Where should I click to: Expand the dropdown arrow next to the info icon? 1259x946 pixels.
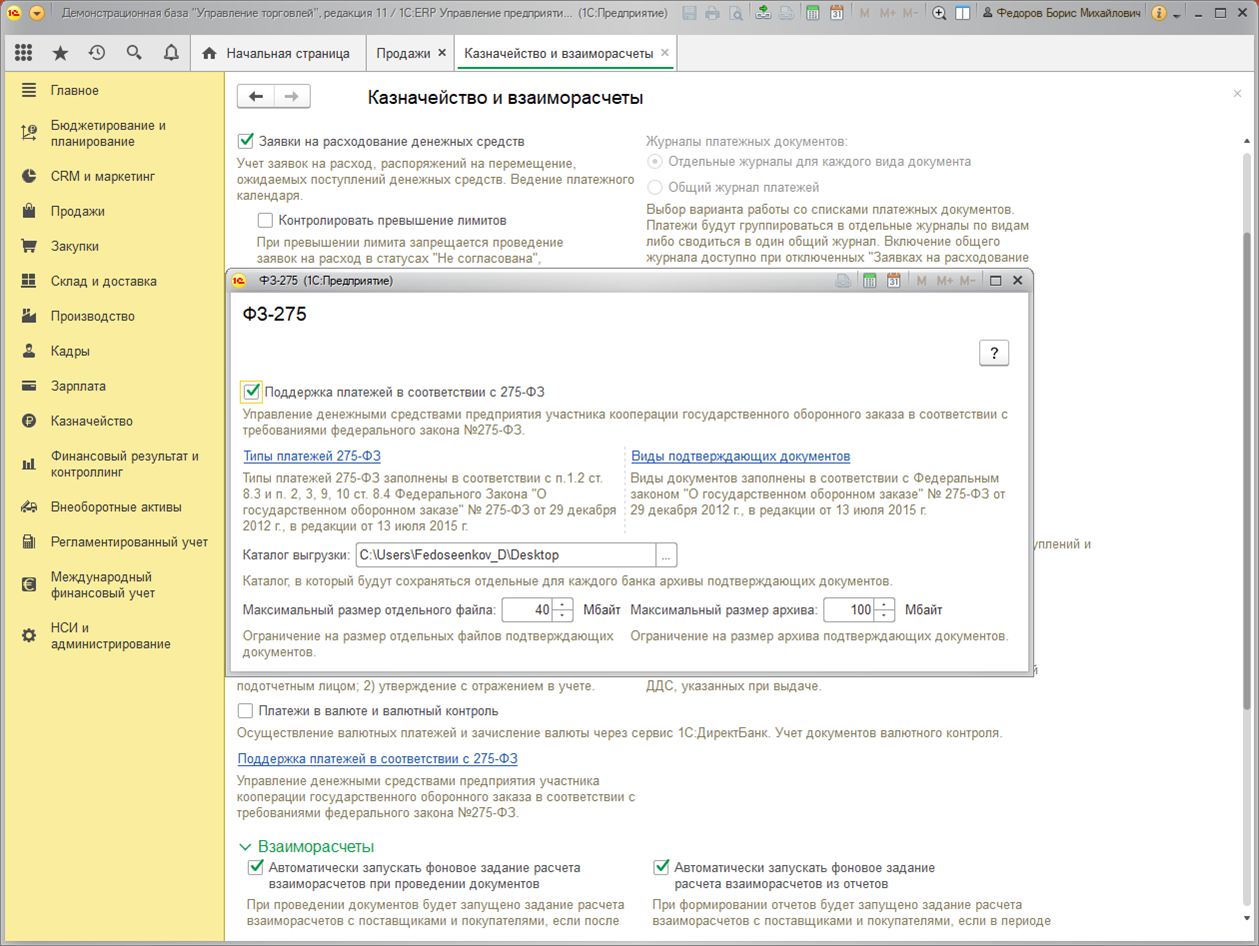(1177, 14)
